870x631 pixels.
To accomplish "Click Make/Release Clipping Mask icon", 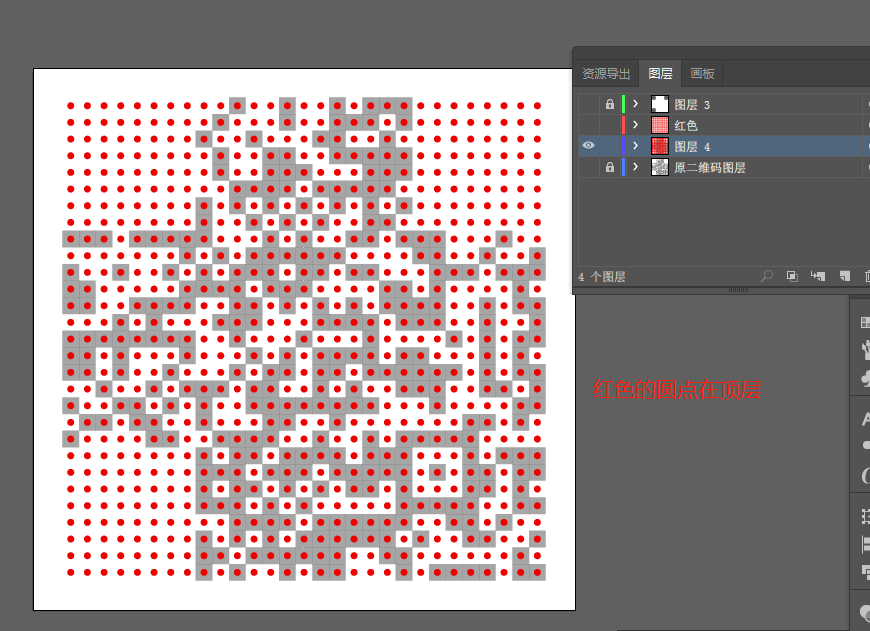I will [792, 276].
